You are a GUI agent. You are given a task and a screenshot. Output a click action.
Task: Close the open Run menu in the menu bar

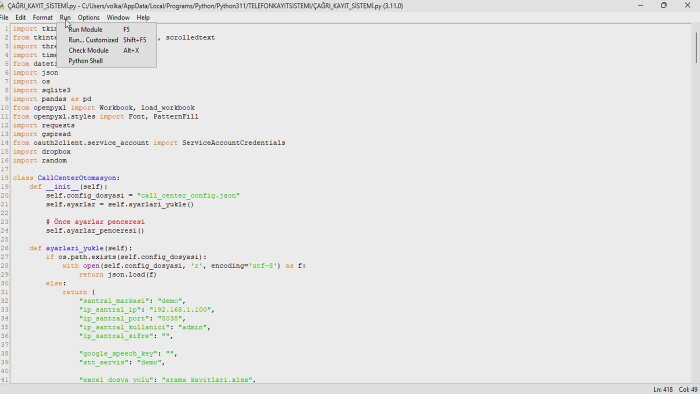tap(65, 17)
